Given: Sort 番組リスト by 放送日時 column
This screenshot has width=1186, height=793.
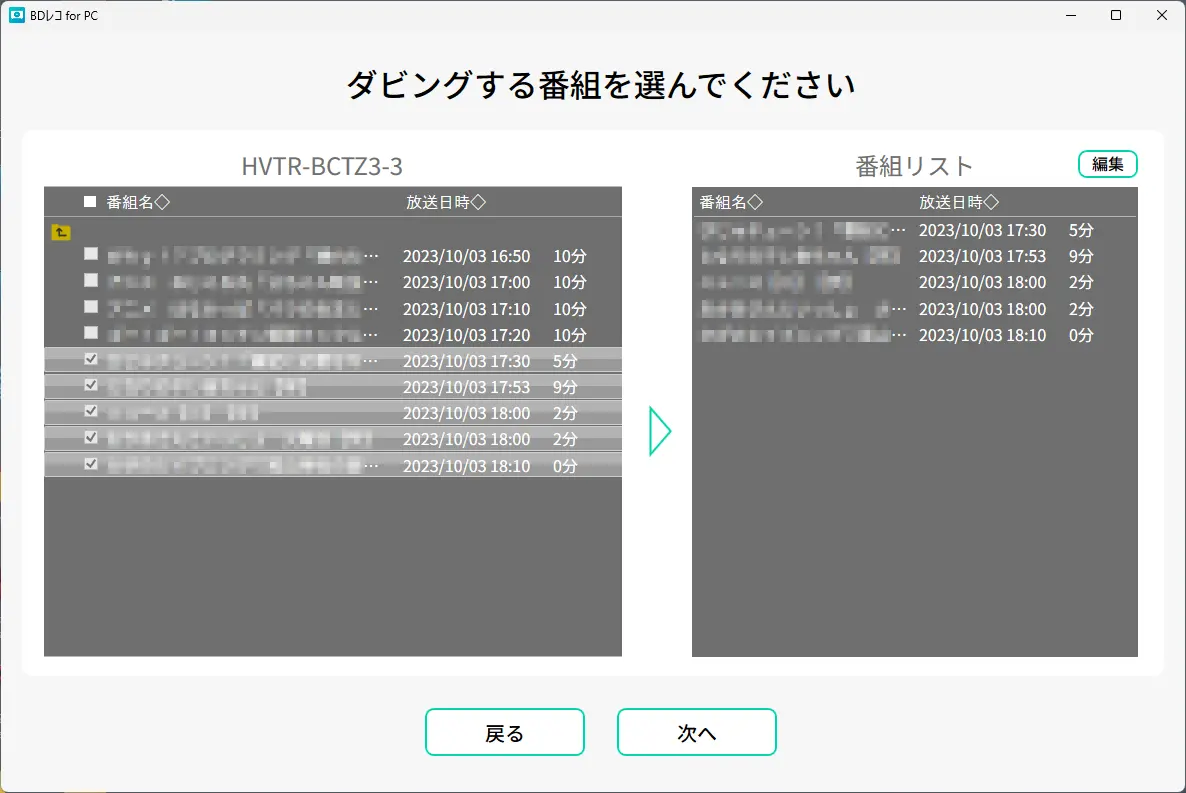Looking at the screenshot, I should coord(959,203).
